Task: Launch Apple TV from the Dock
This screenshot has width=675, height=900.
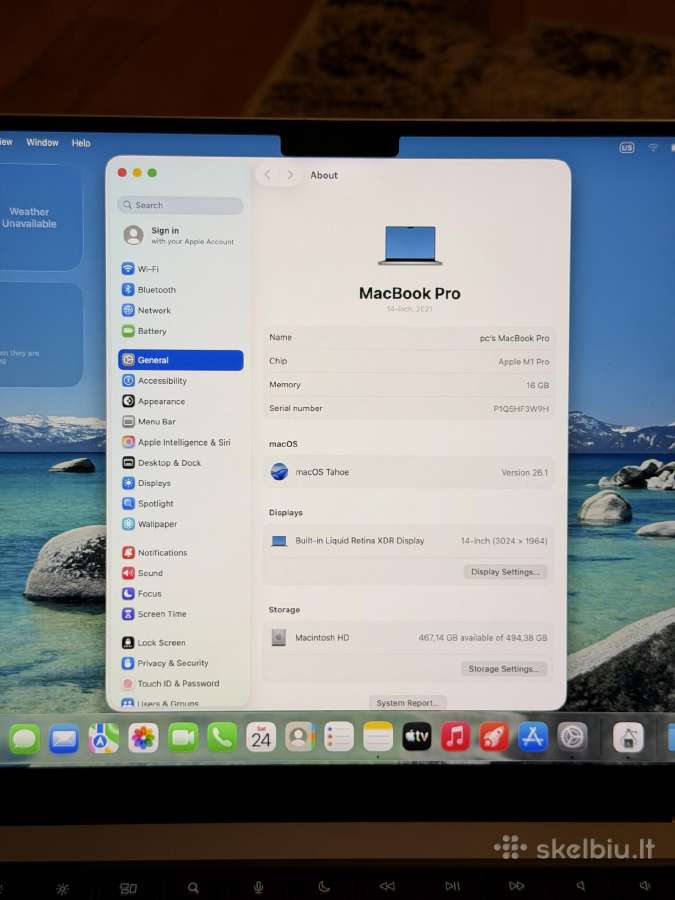Action: (417, 737)
